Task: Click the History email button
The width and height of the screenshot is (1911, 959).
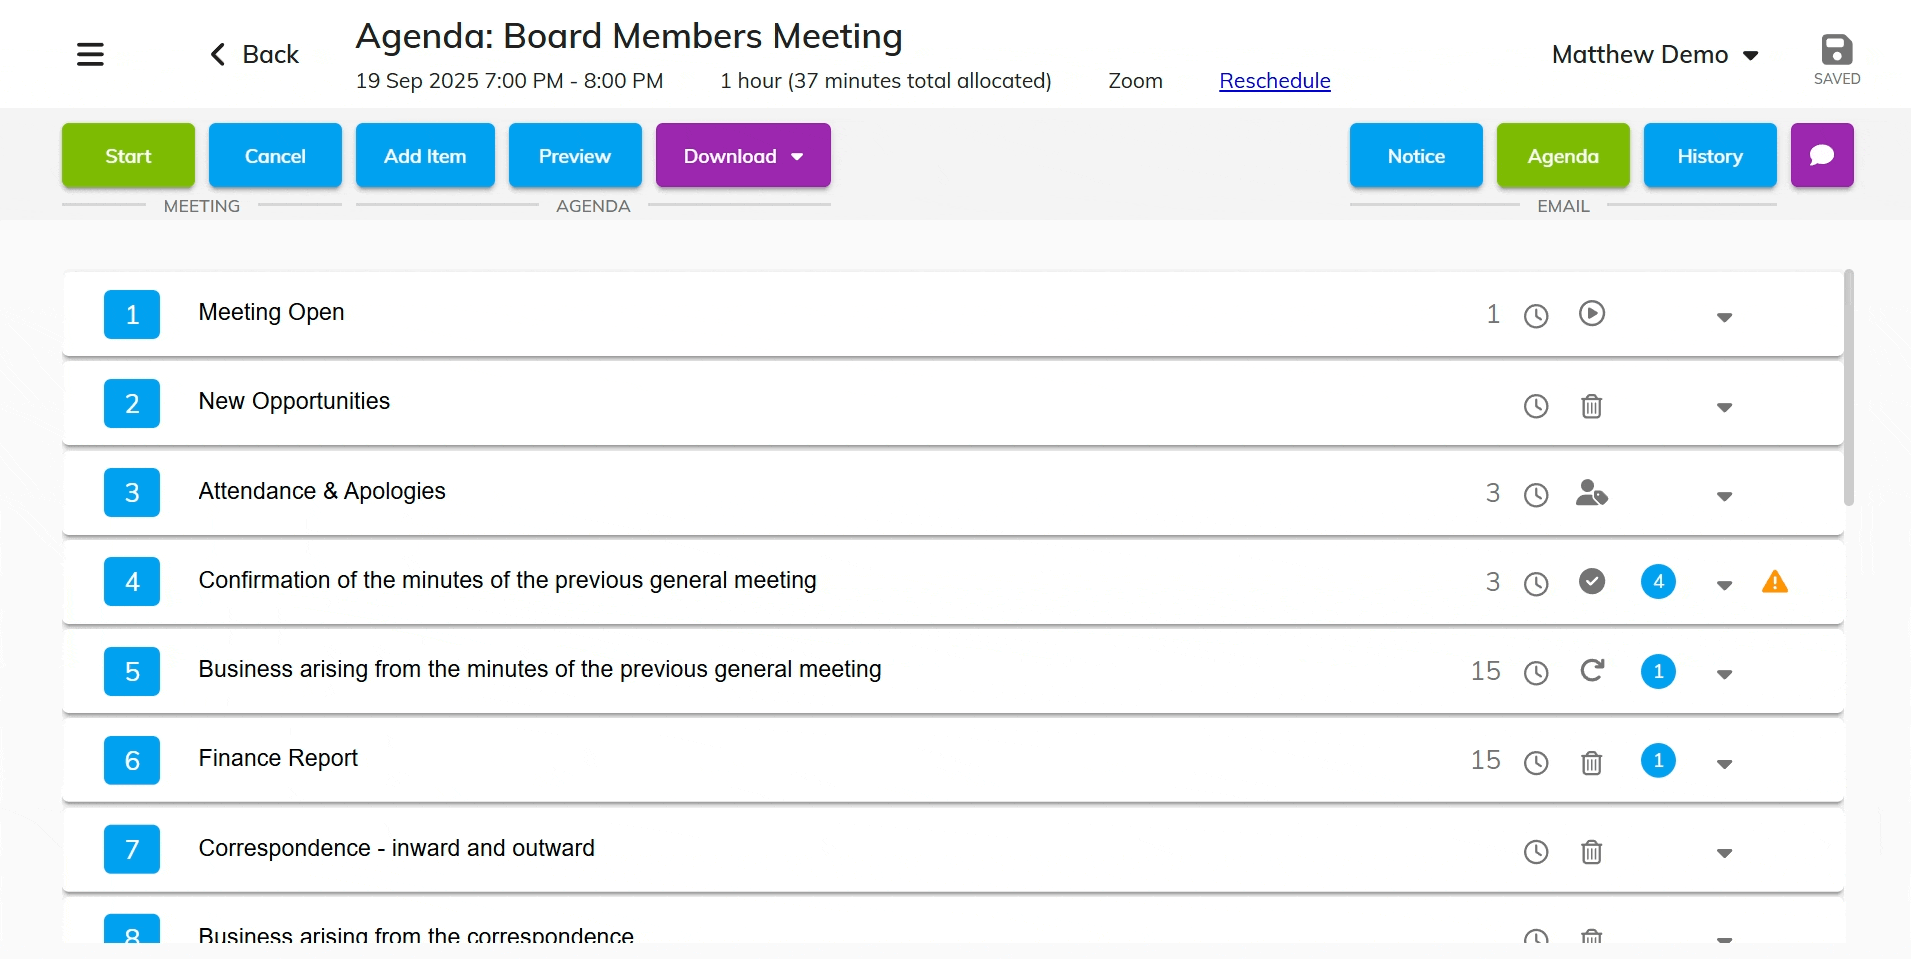Action: [x=1709, y=156]
